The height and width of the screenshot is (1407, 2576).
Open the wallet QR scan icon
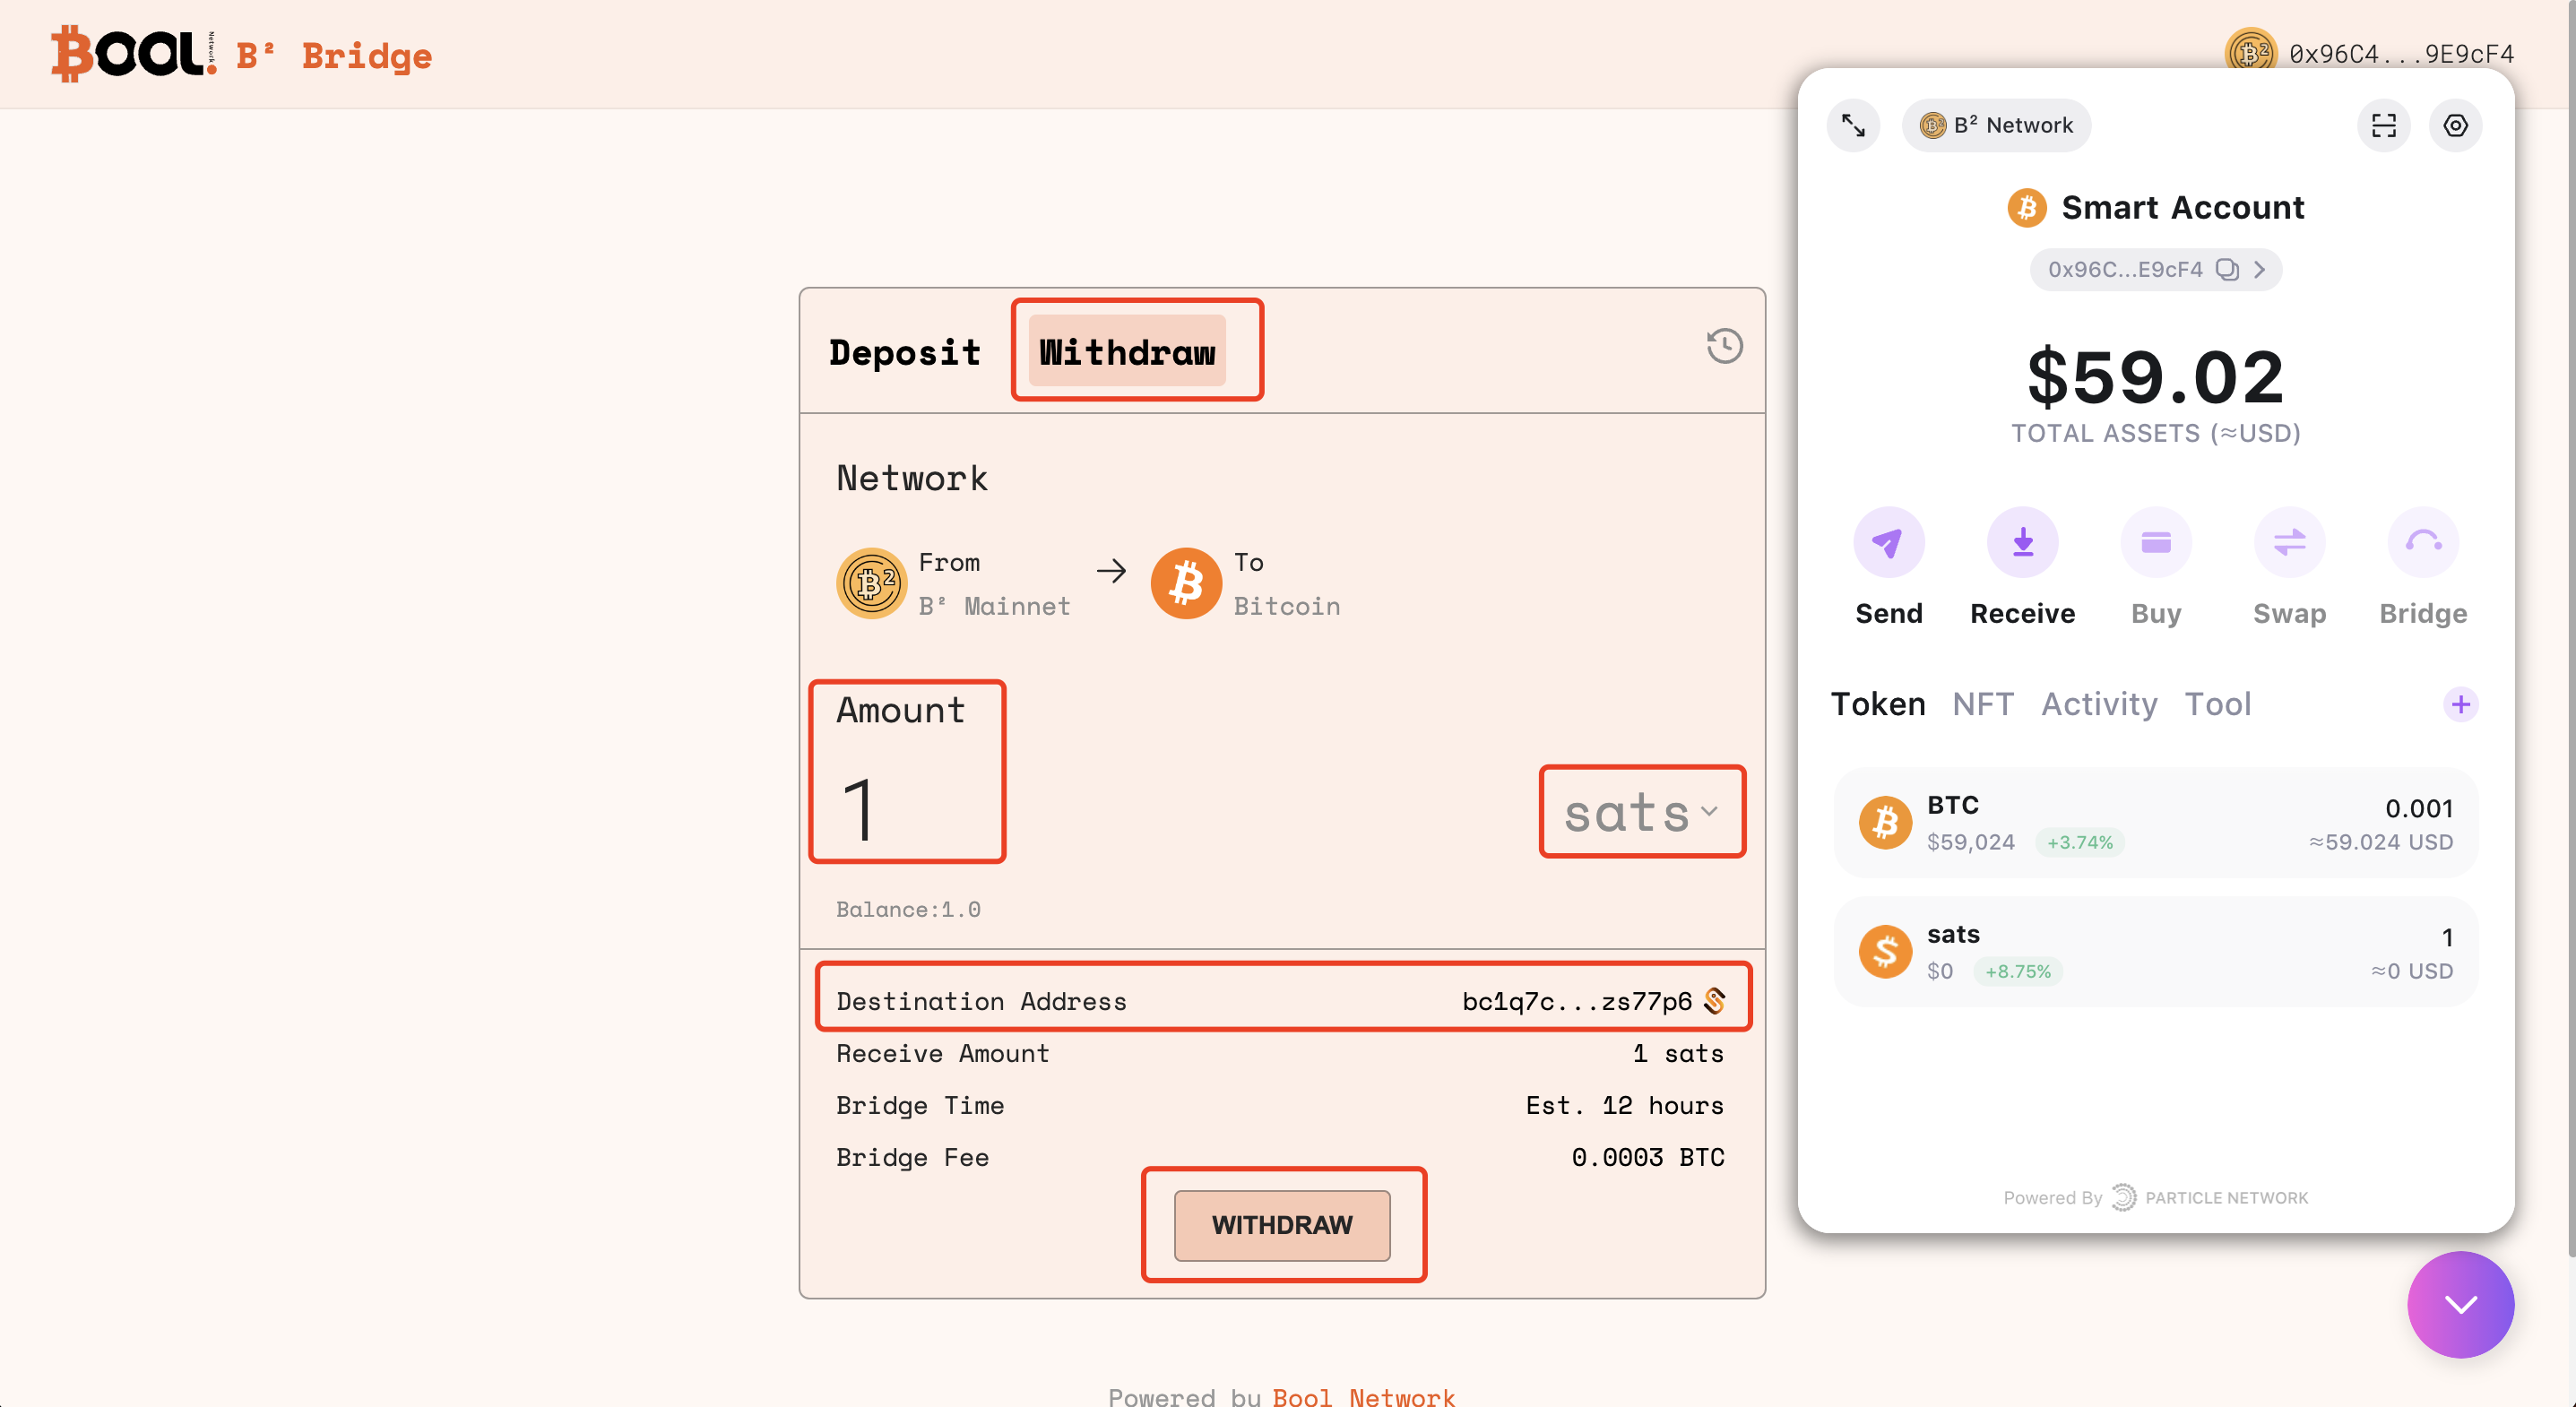click(x=2384, y=125)
